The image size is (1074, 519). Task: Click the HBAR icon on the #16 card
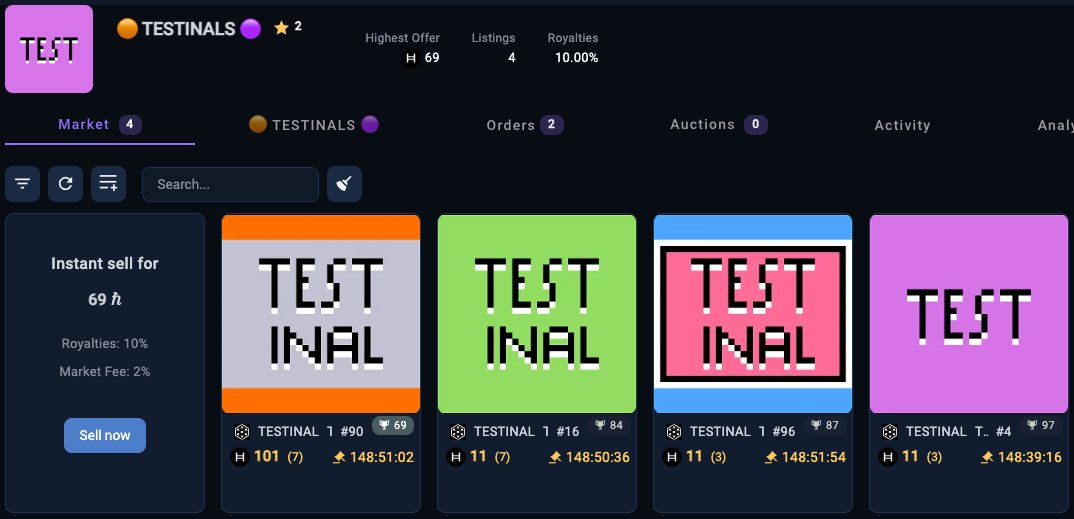[x=455, y=457]
